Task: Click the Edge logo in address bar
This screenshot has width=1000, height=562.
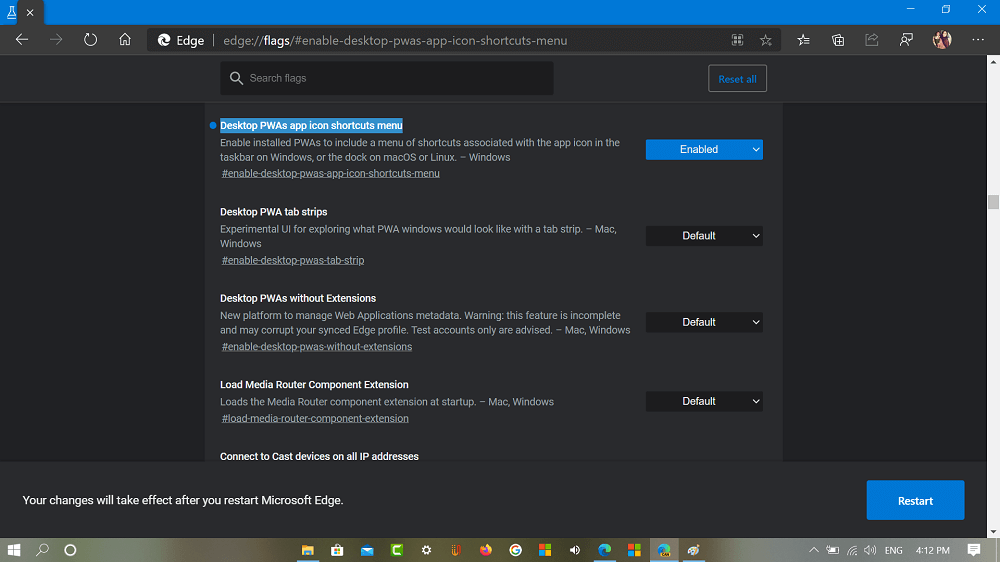Action: tap(164, 40)
